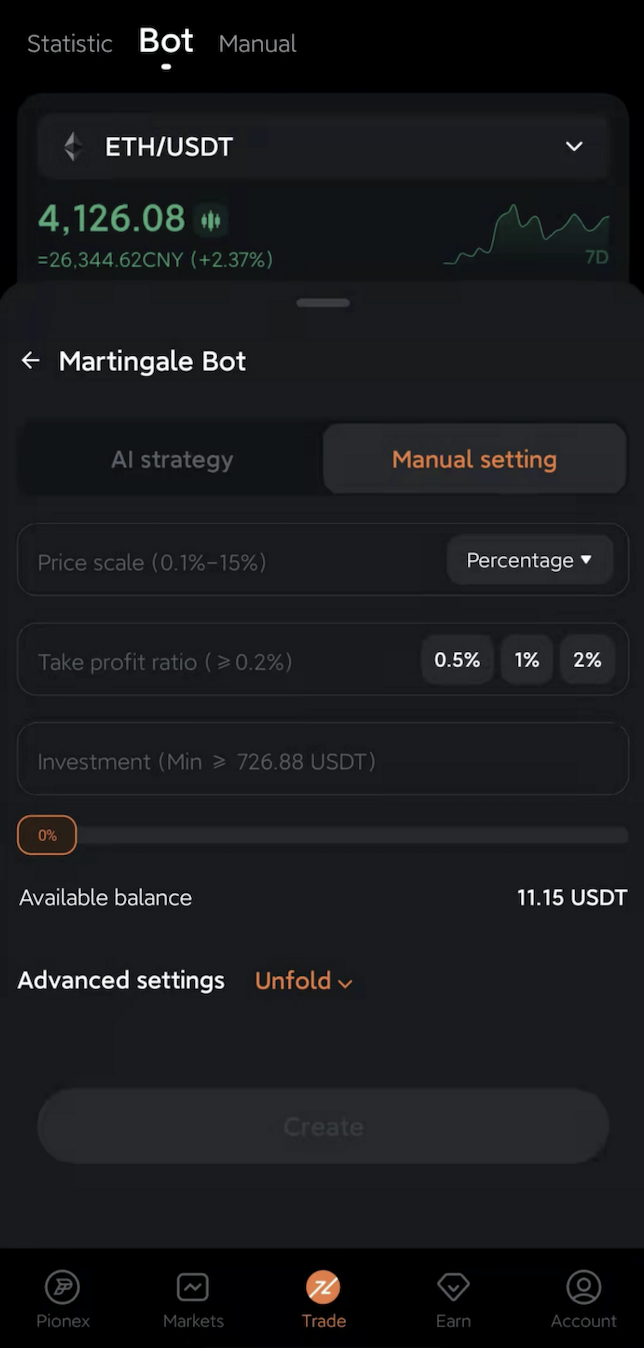Open the Earn section icon
Viewport: 644px width, 1348px height.
click(453, 1287)
